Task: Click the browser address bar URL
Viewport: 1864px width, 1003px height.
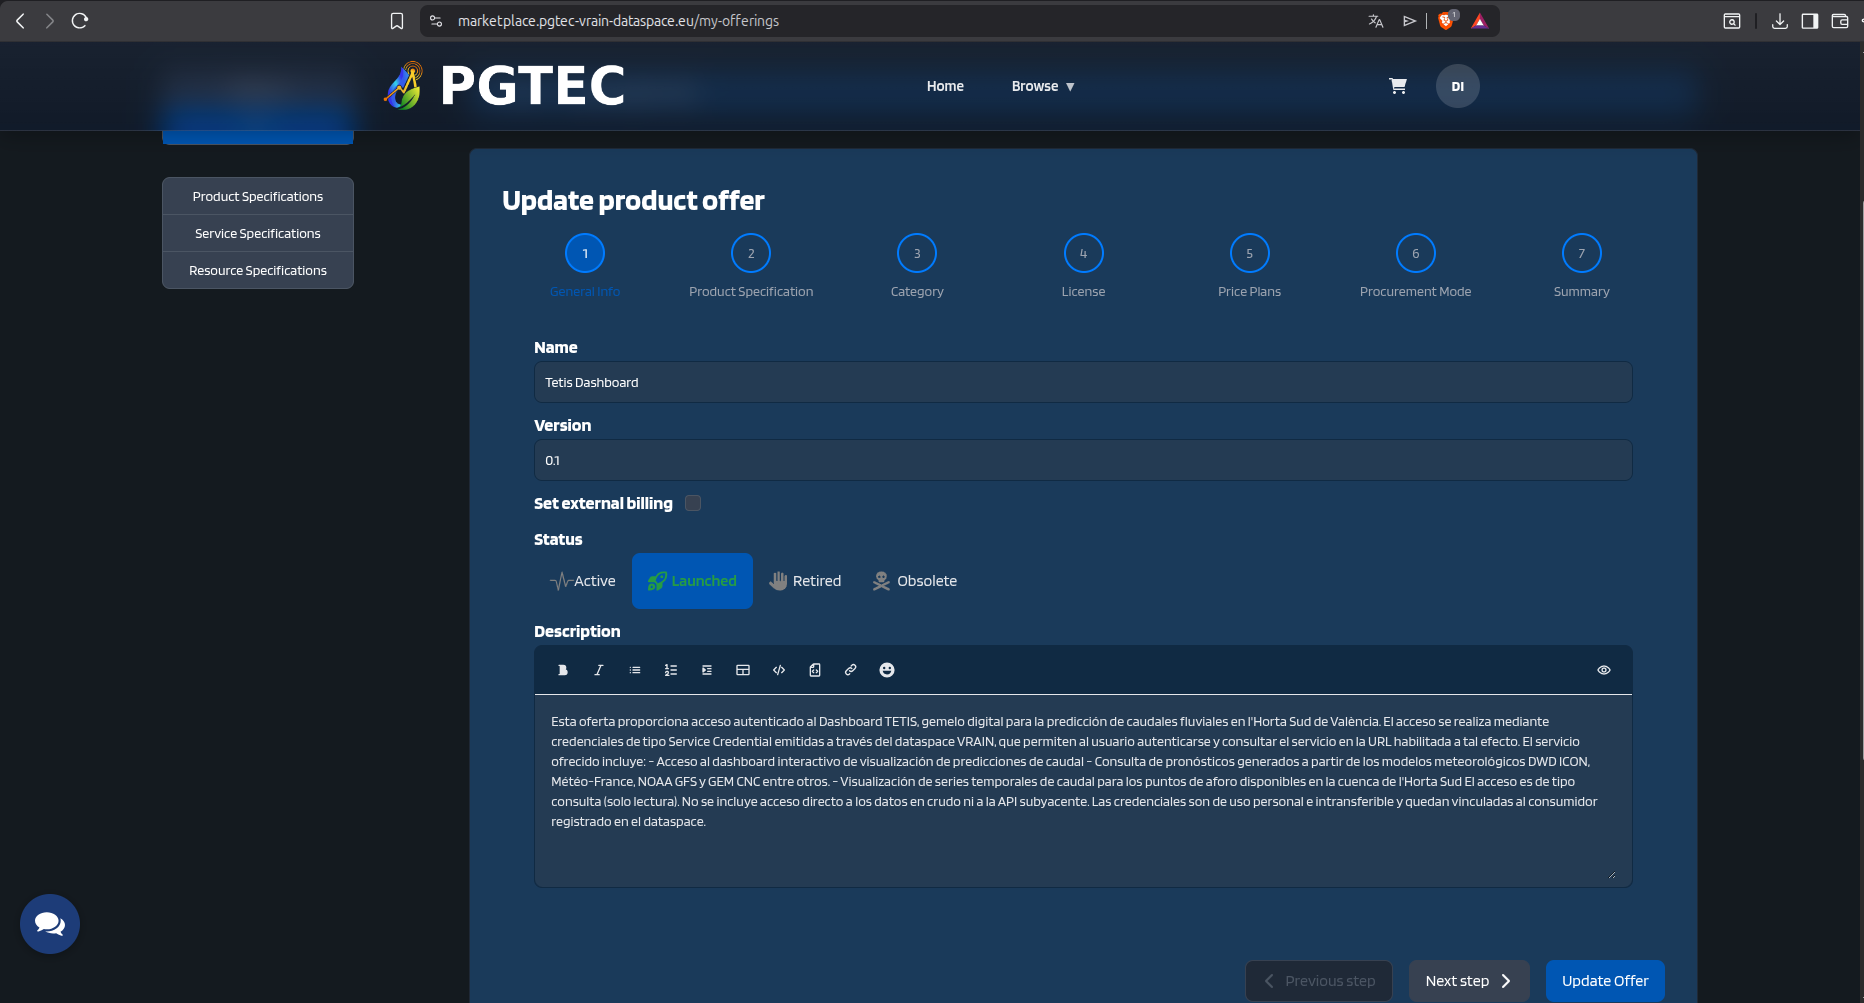Action: pyautogui.click(x=618, y=21)
